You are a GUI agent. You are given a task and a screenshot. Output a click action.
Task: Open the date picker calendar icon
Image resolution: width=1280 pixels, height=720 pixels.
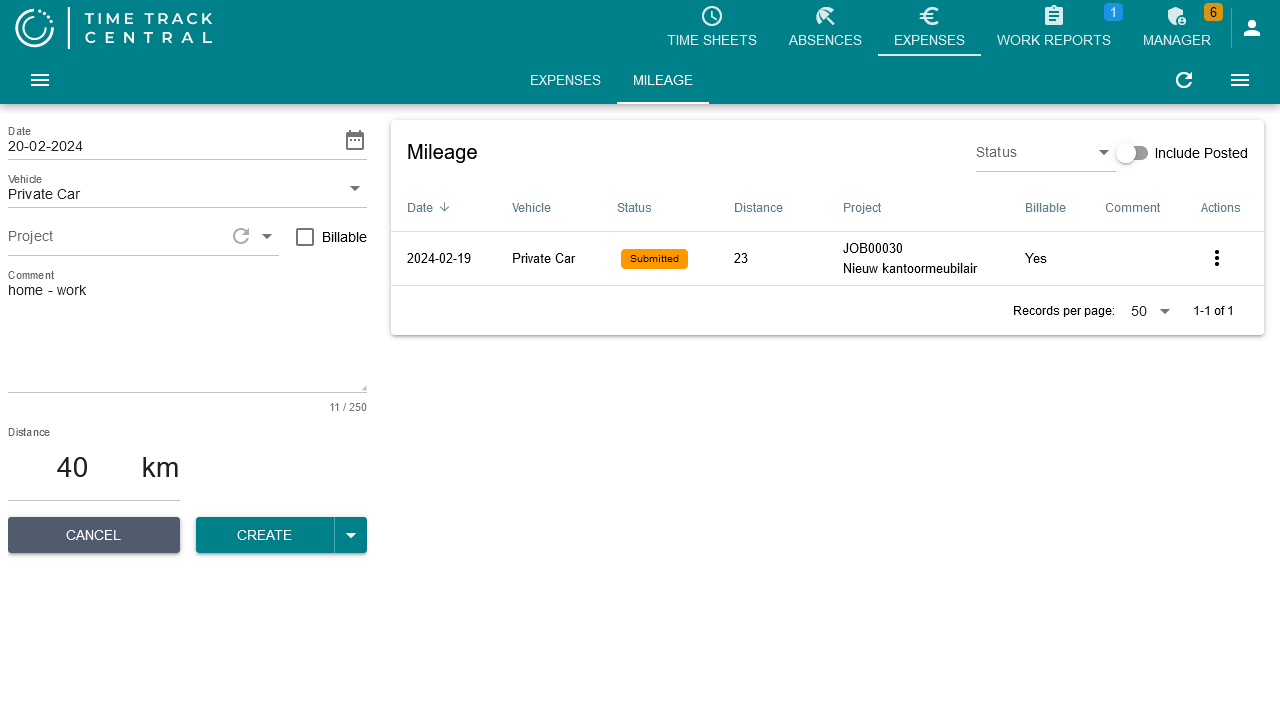tap(355, 140)
